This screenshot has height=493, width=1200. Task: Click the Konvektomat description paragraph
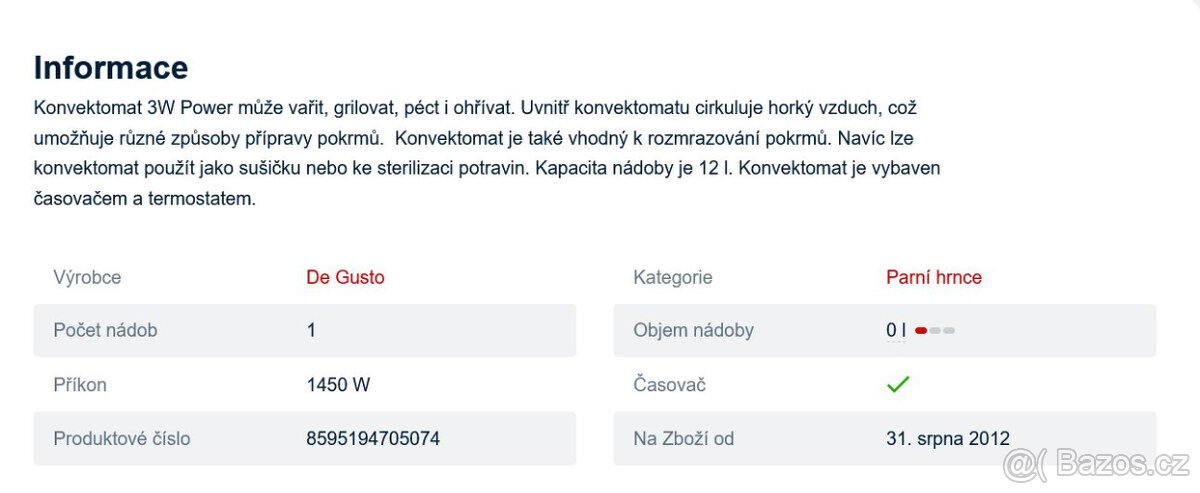pos(487,152)
